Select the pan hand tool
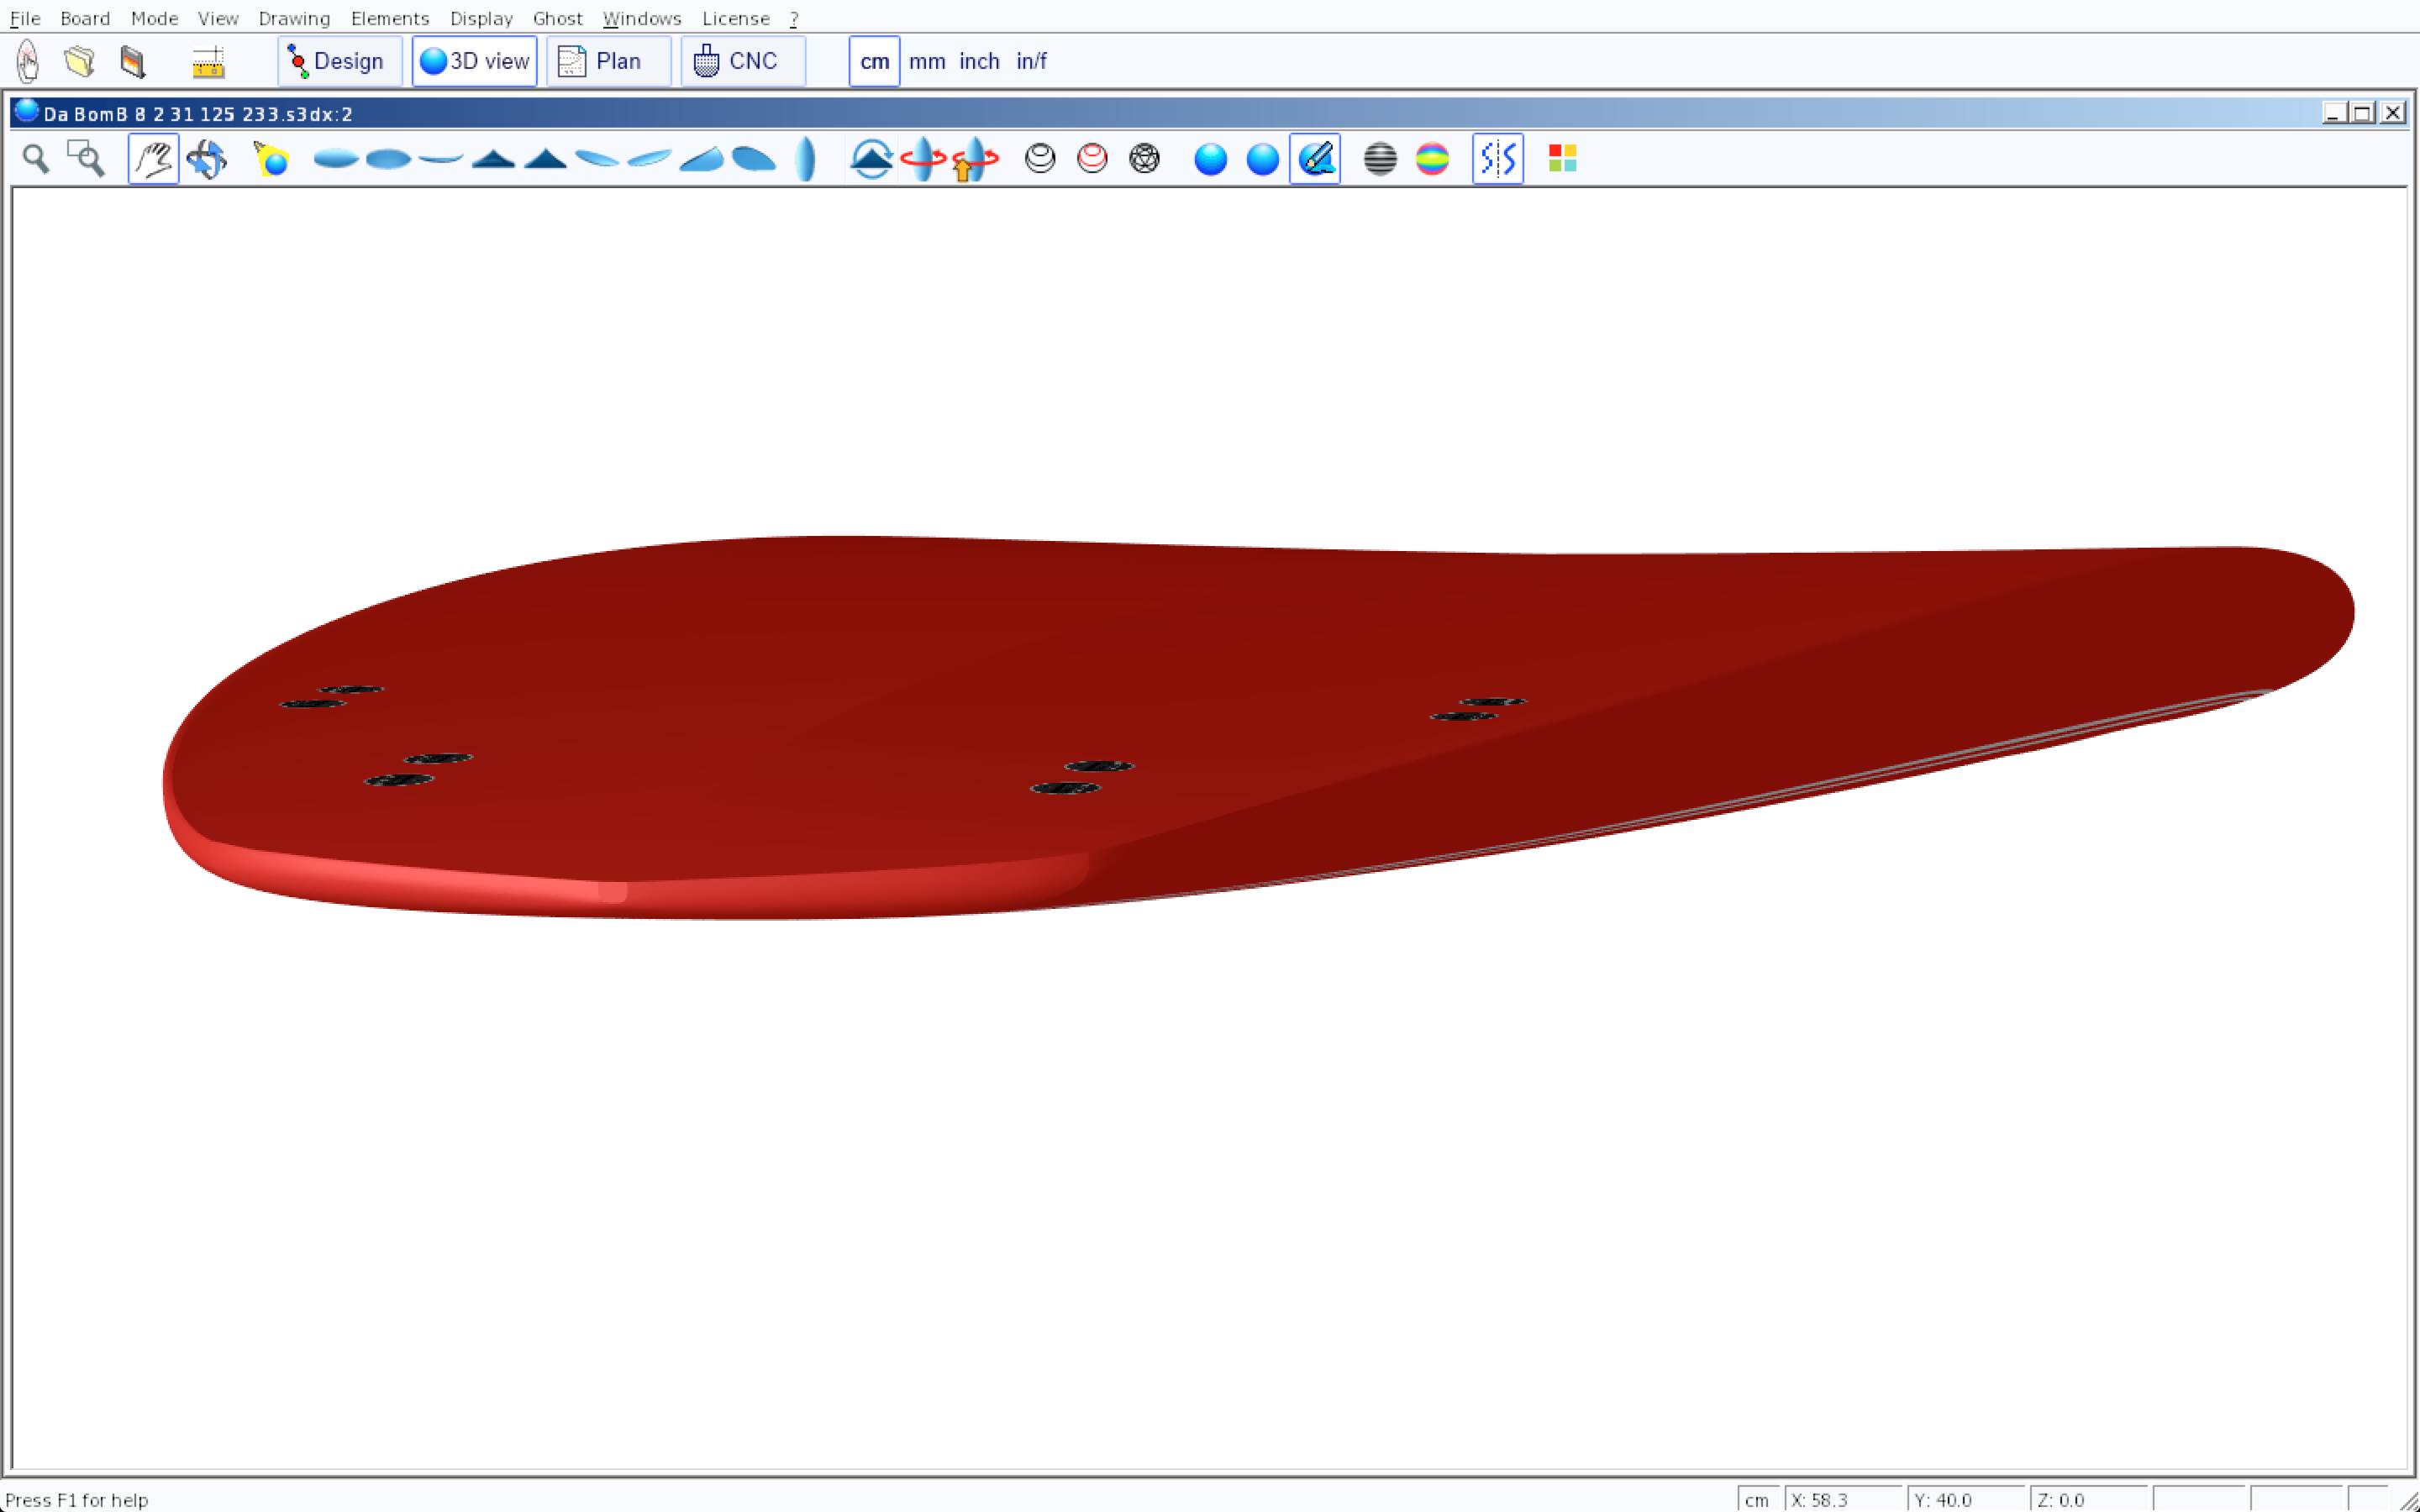Viewport: 2420px width, 1512px height. coord(153,159)
